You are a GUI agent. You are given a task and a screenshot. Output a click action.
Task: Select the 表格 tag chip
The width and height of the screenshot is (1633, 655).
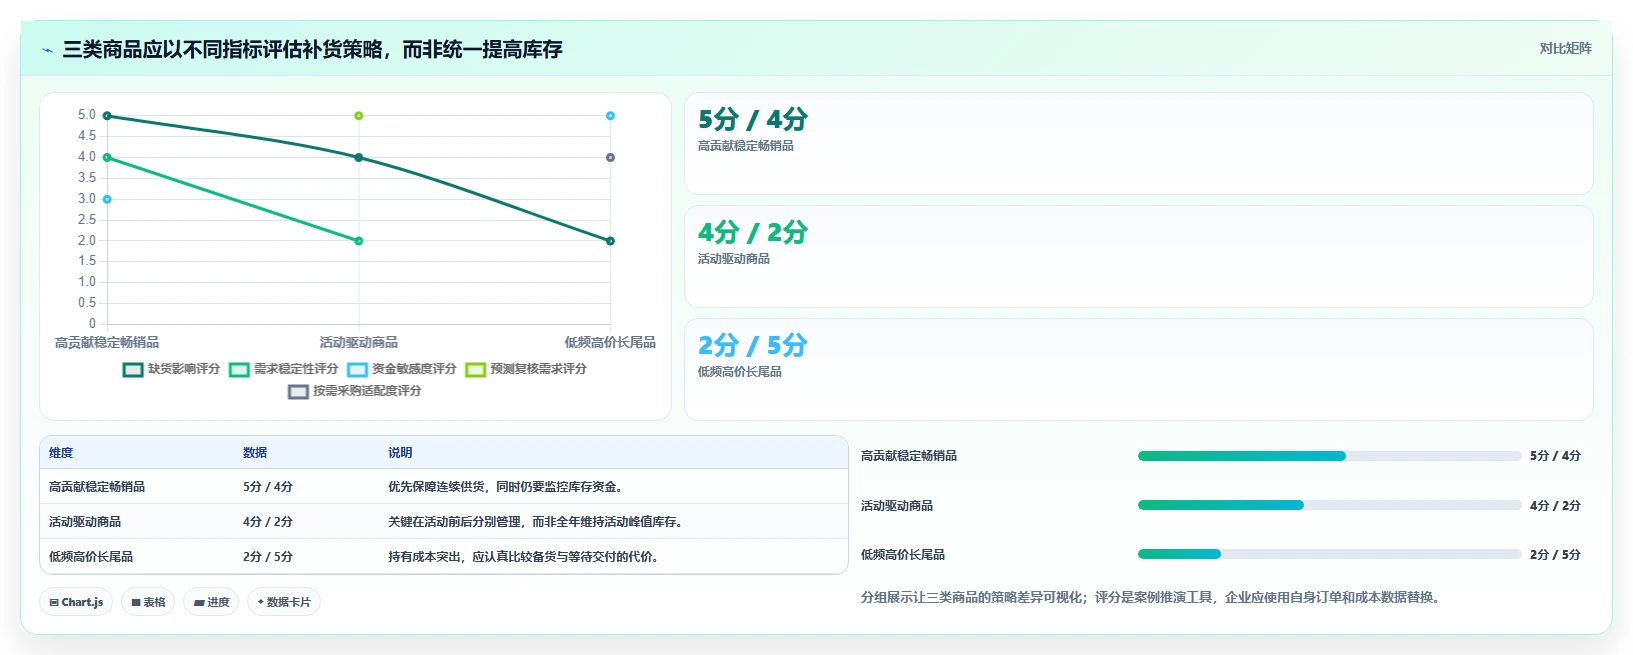pyautogui.click(x=148, y=602)
